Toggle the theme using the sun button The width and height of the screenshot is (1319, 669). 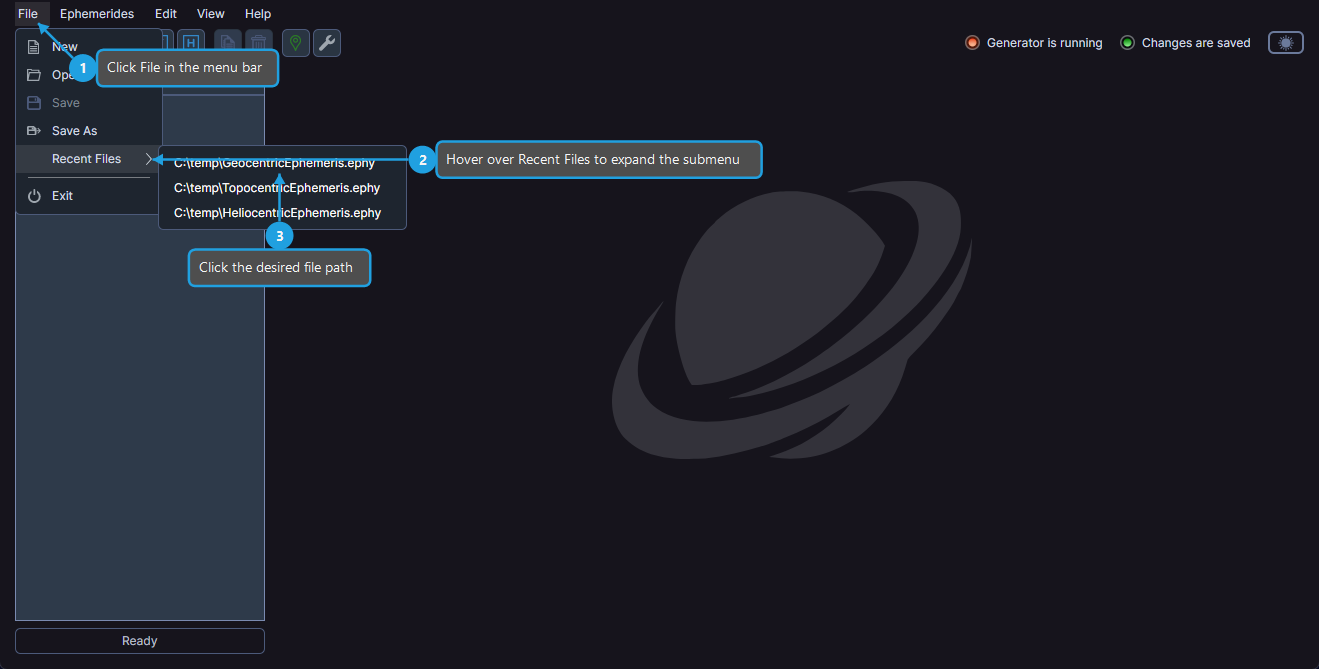pos(1285,42)
